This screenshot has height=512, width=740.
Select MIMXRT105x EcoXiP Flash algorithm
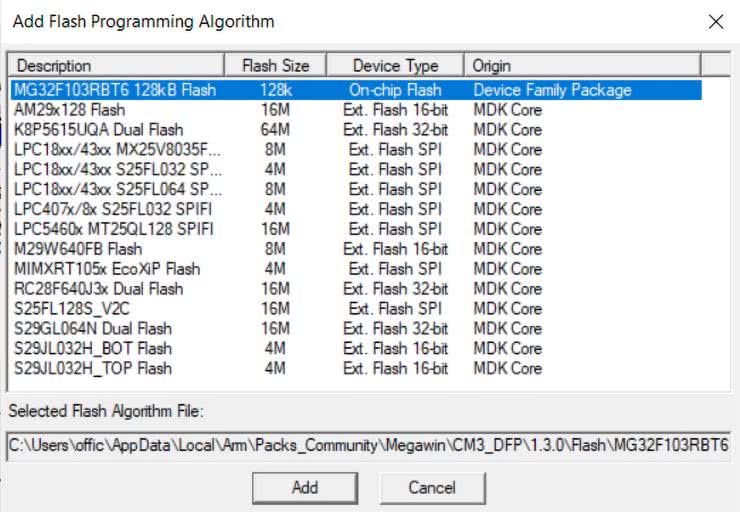tap(107, 269)
